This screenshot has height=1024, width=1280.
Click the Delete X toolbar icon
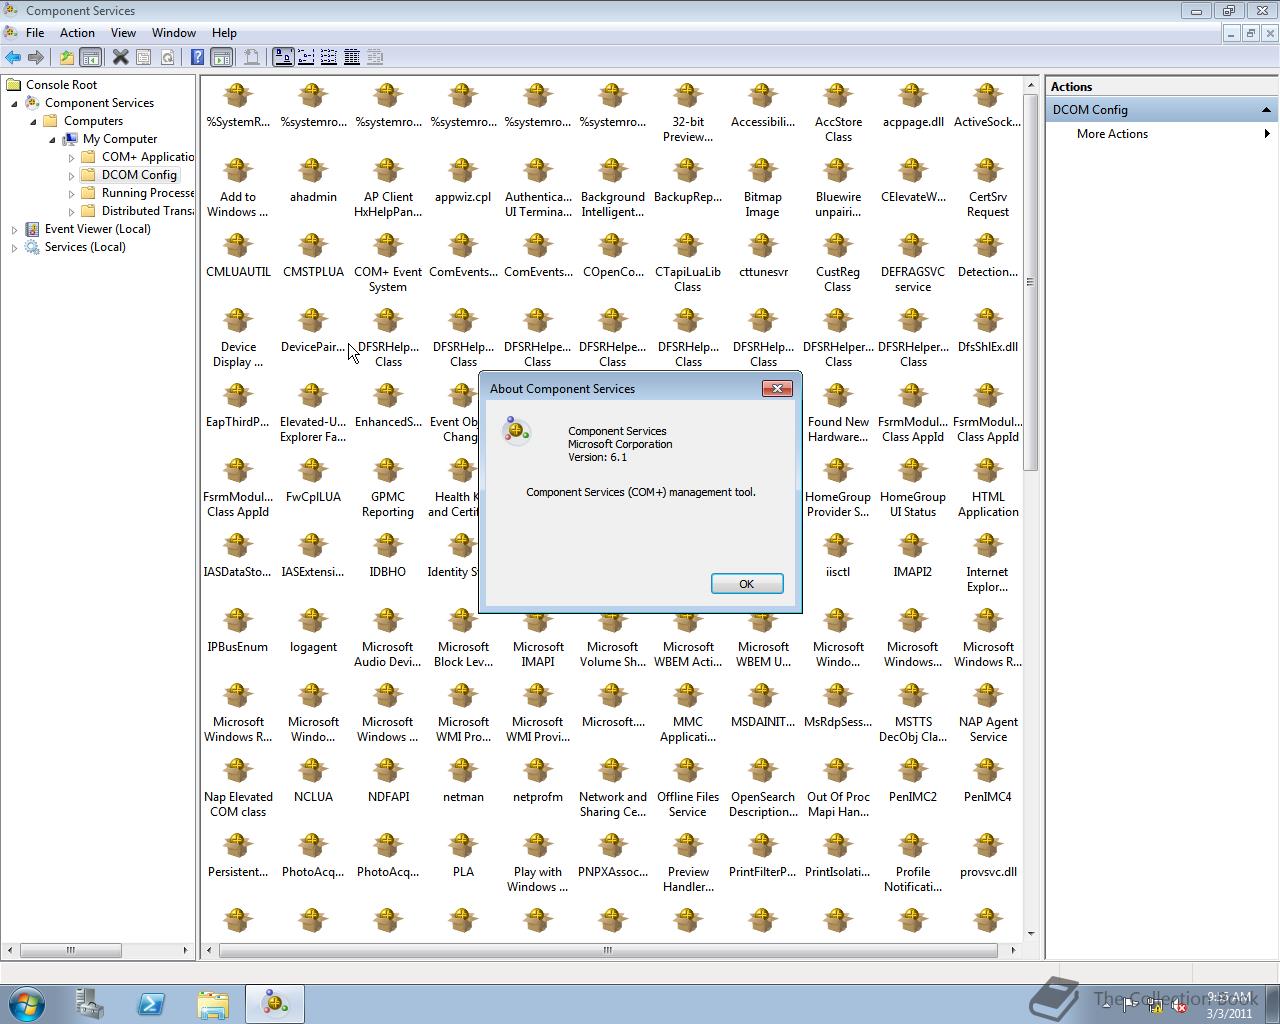point(120,58)
